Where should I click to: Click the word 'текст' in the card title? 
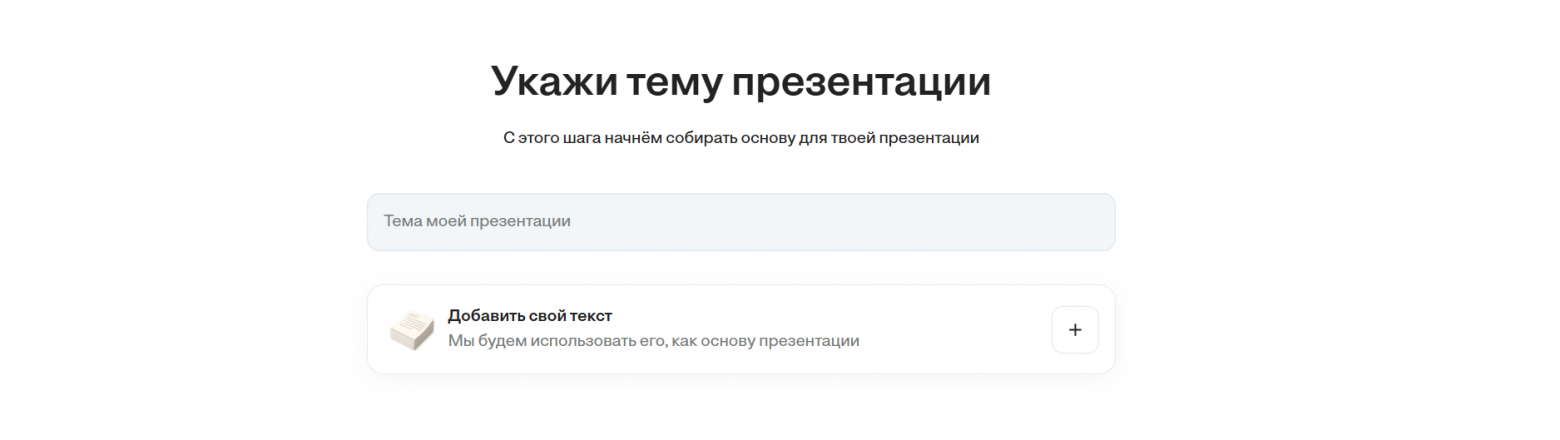[590, 316]
